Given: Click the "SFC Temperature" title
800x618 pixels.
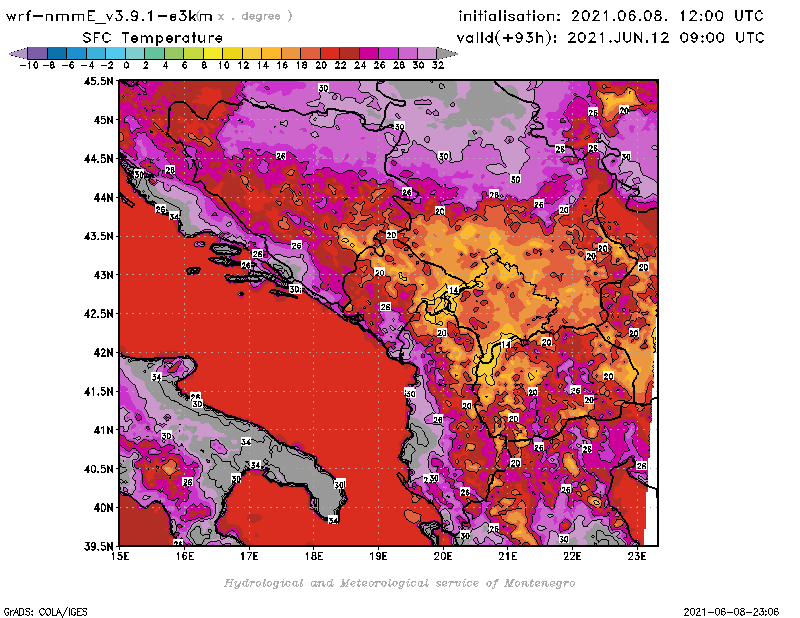Looking at the screenshot, I should point(153,38).
